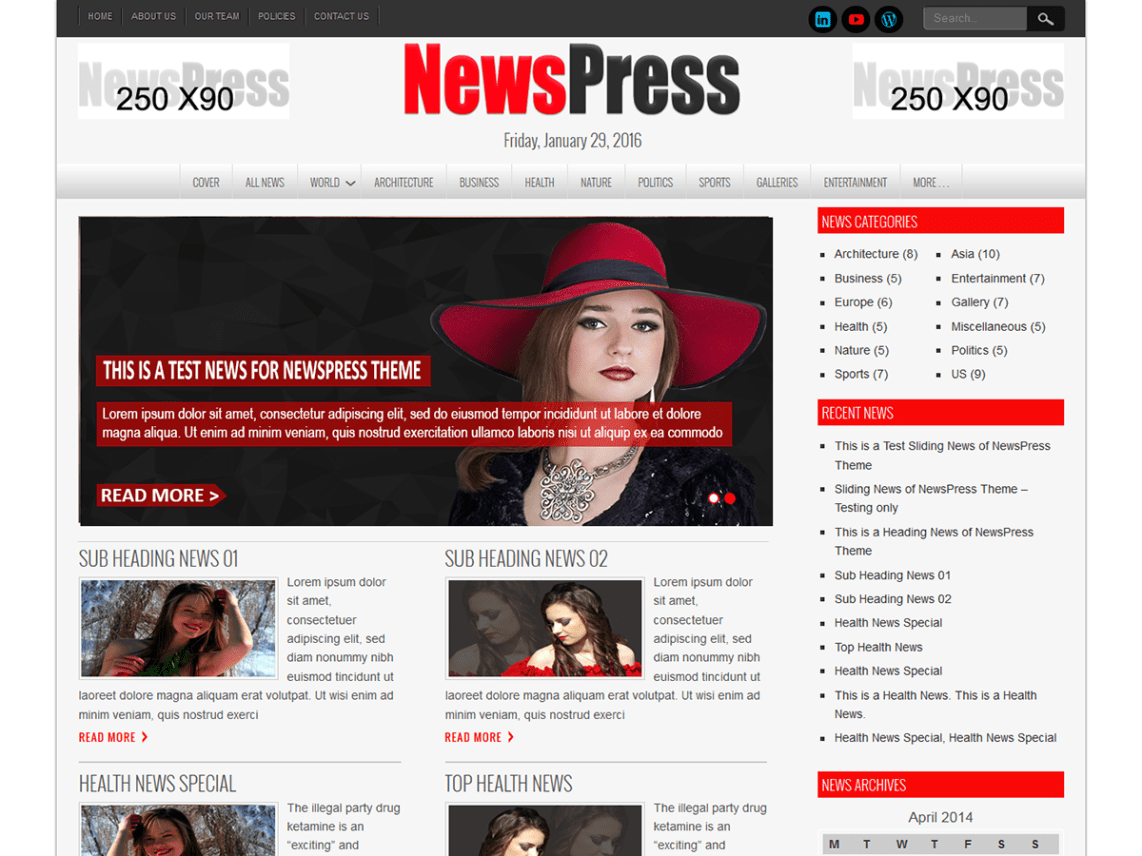Viewport: 1142px width, 856px height.
Task: Open the YouTube social icon
Action: tap(855, 18)
